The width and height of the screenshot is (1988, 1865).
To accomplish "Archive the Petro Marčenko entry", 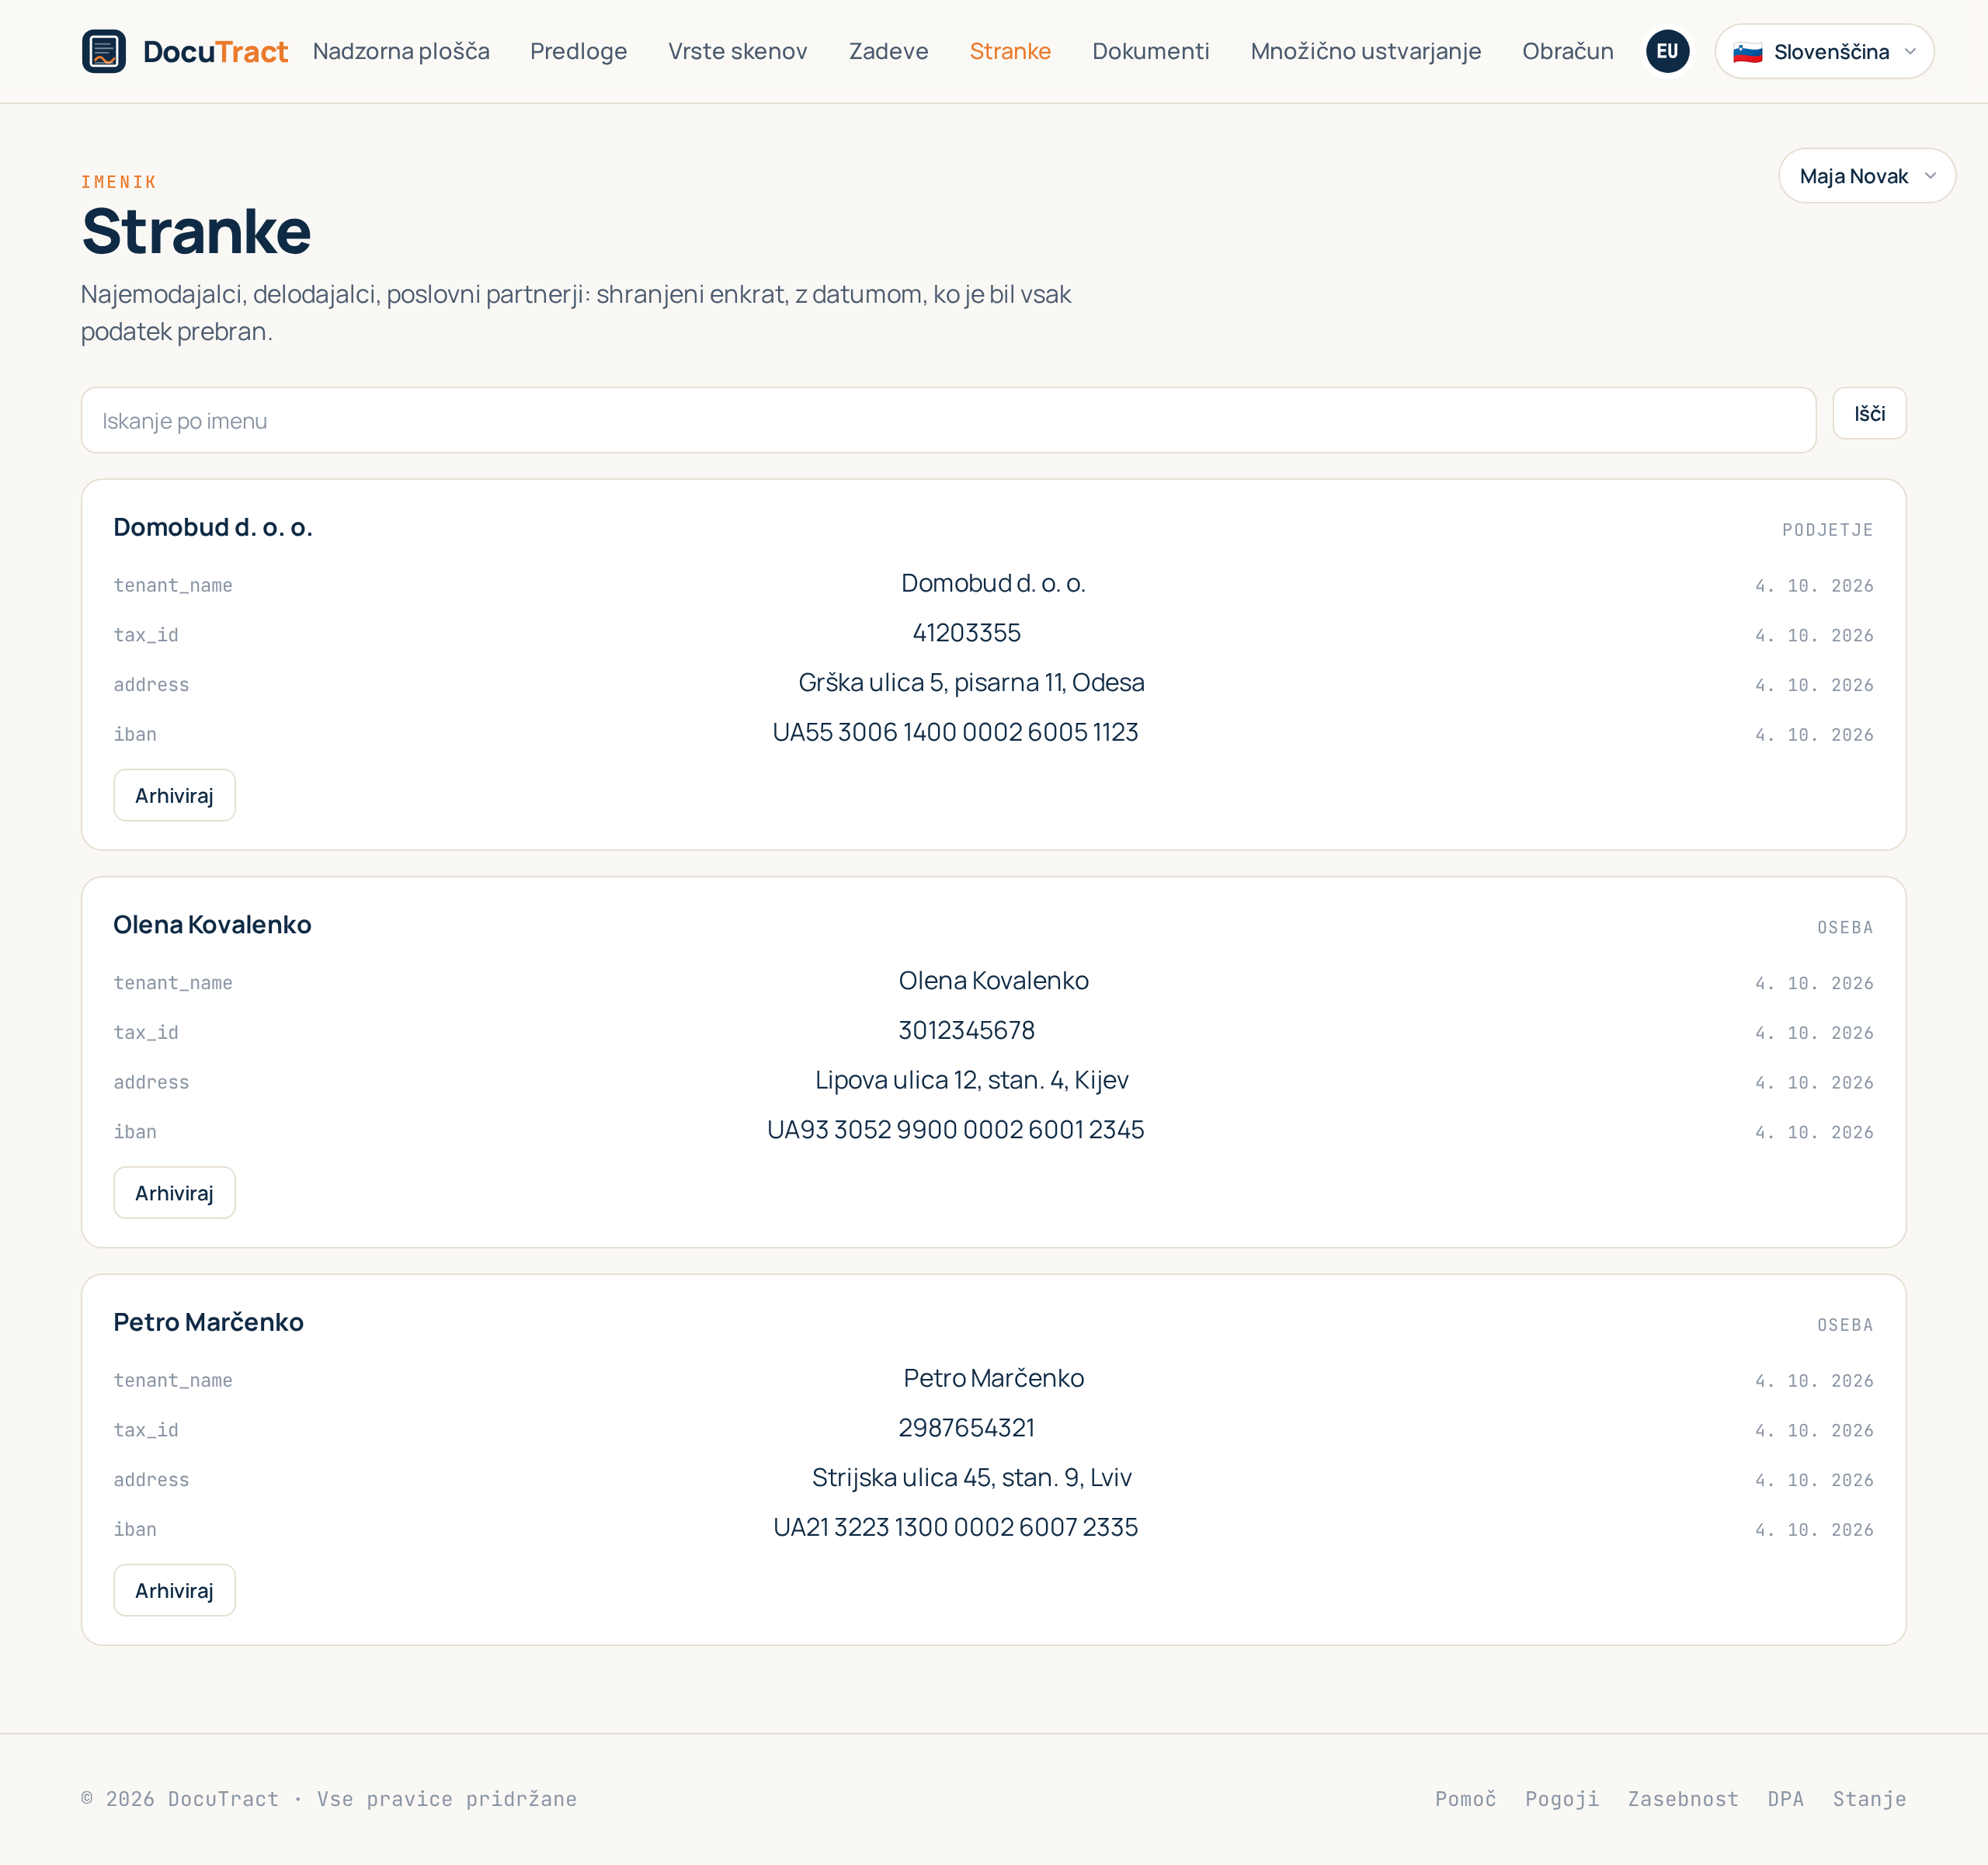I will [174, 1590].
